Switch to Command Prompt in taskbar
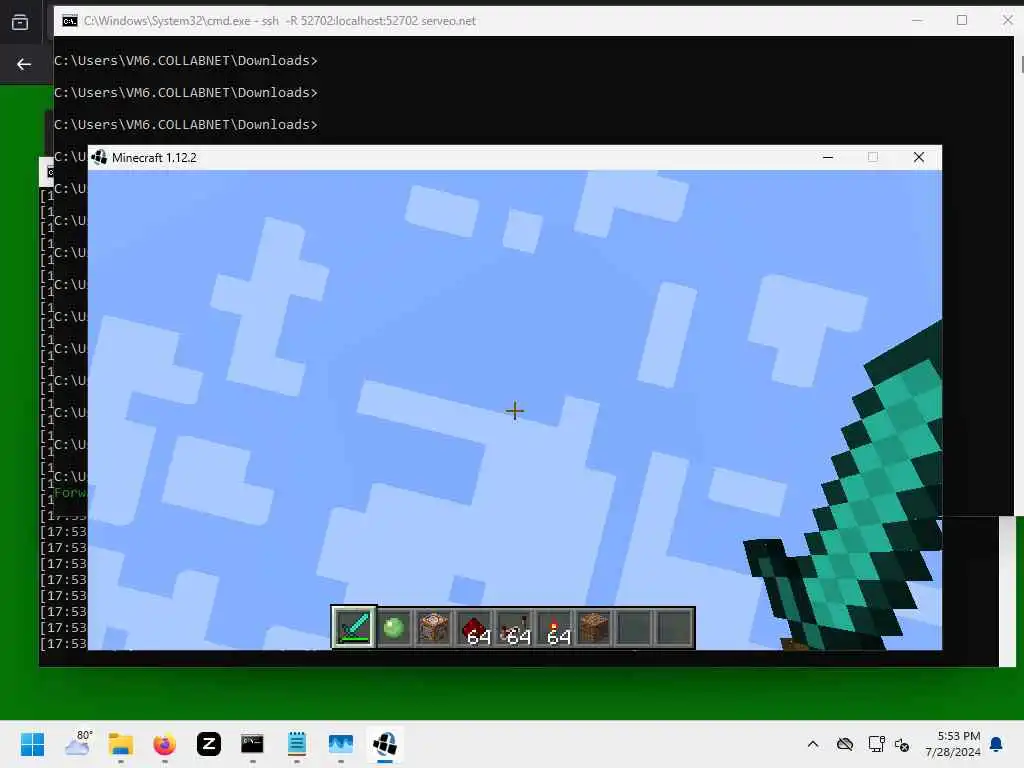This screenshot has height=768, width=1024. [252, 744]
